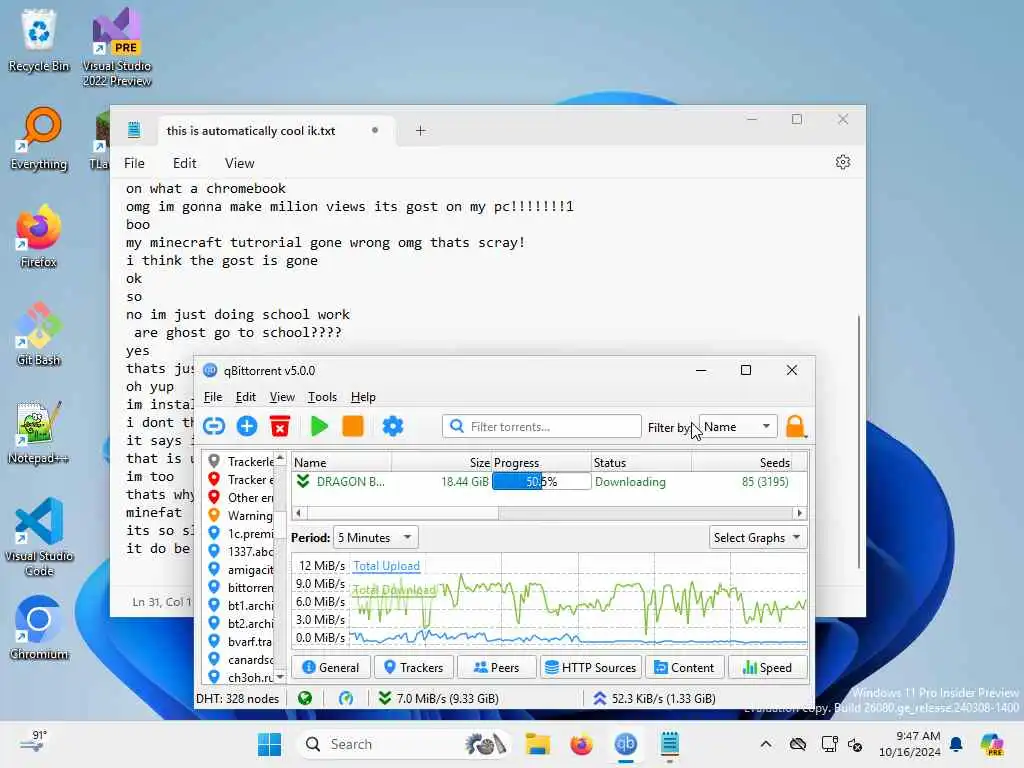Click Add Torrent File plus icon

tap(246, 426)
